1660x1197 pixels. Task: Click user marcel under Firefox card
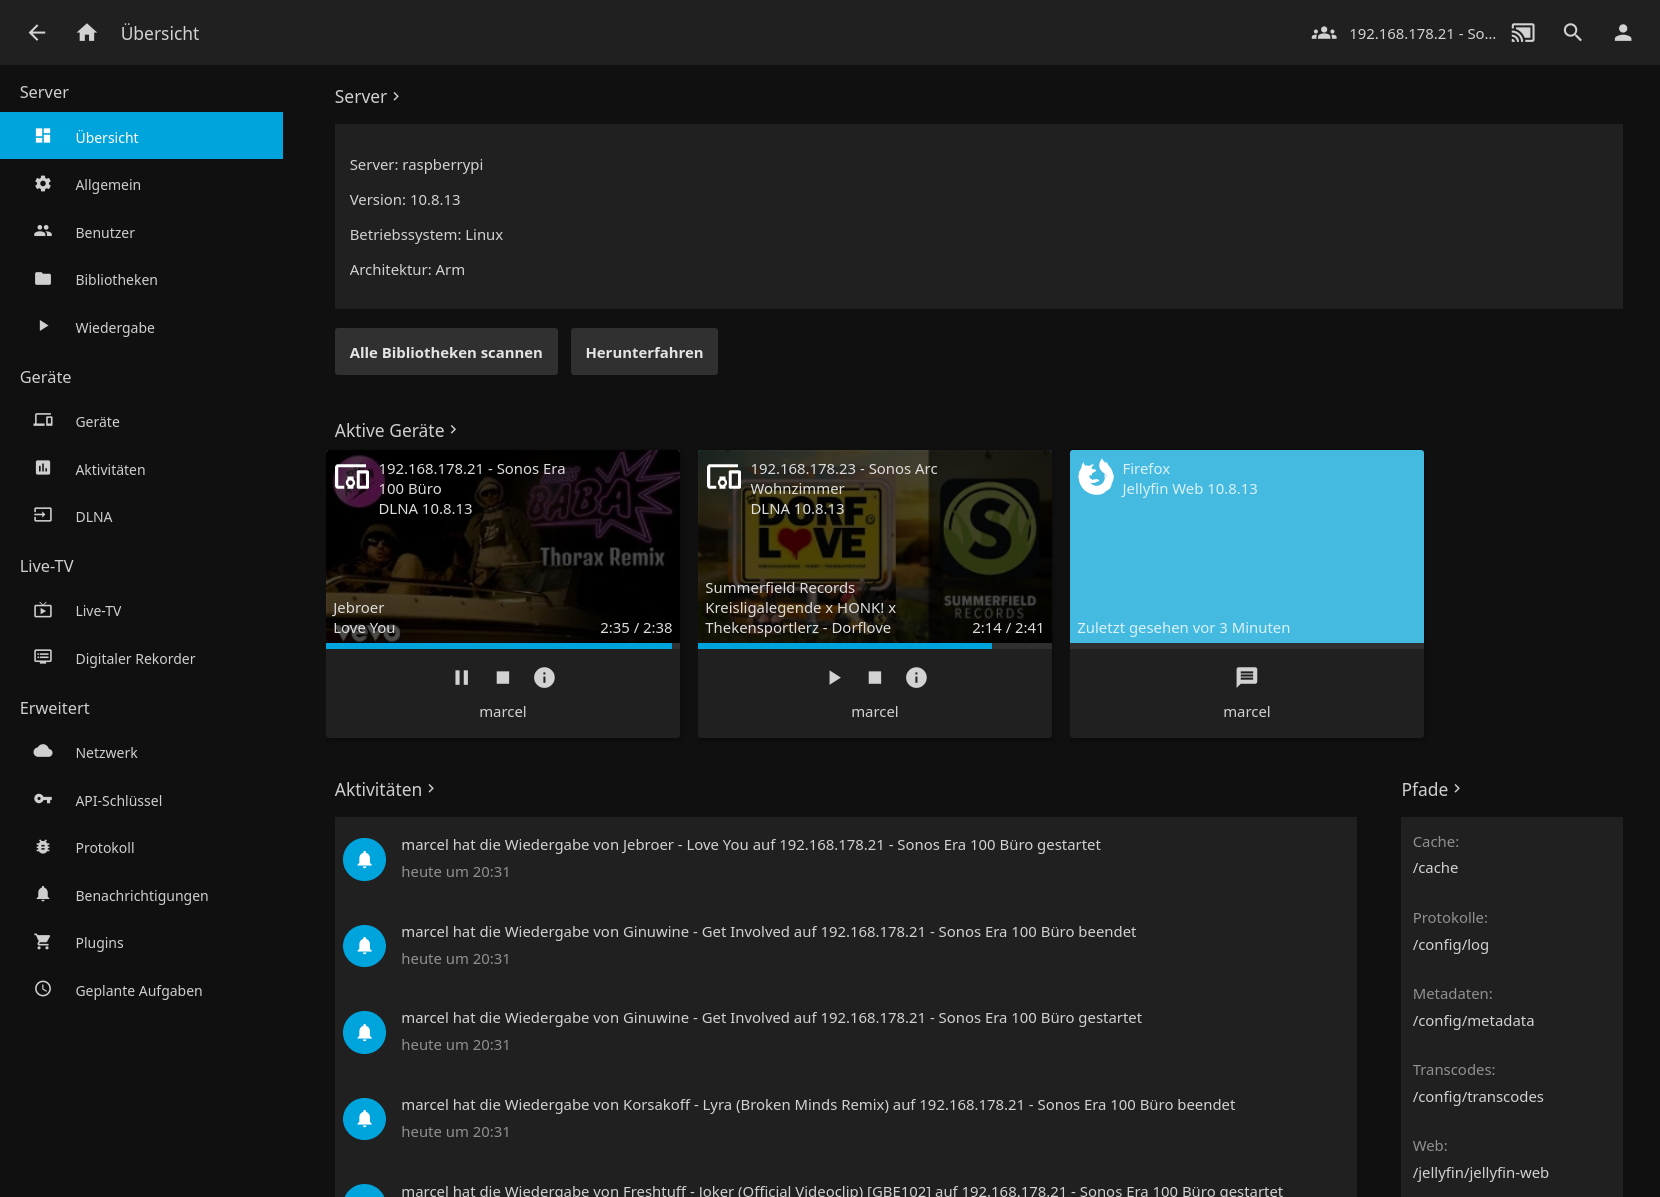[1247, 712]
